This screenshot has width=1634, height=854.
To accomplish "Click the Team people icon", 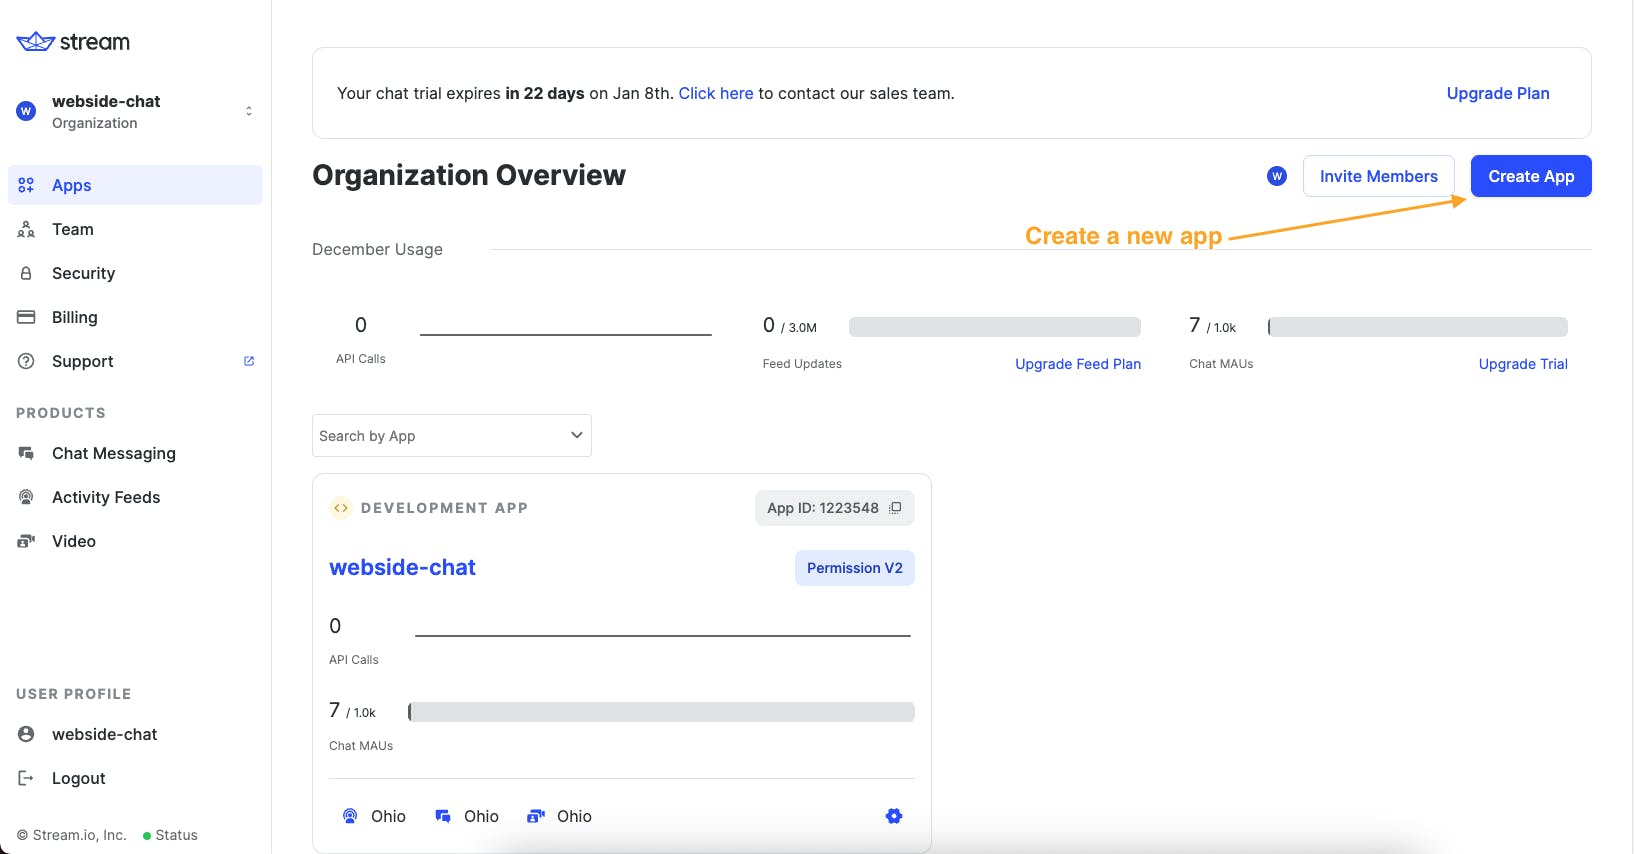I will click(27, 229).
